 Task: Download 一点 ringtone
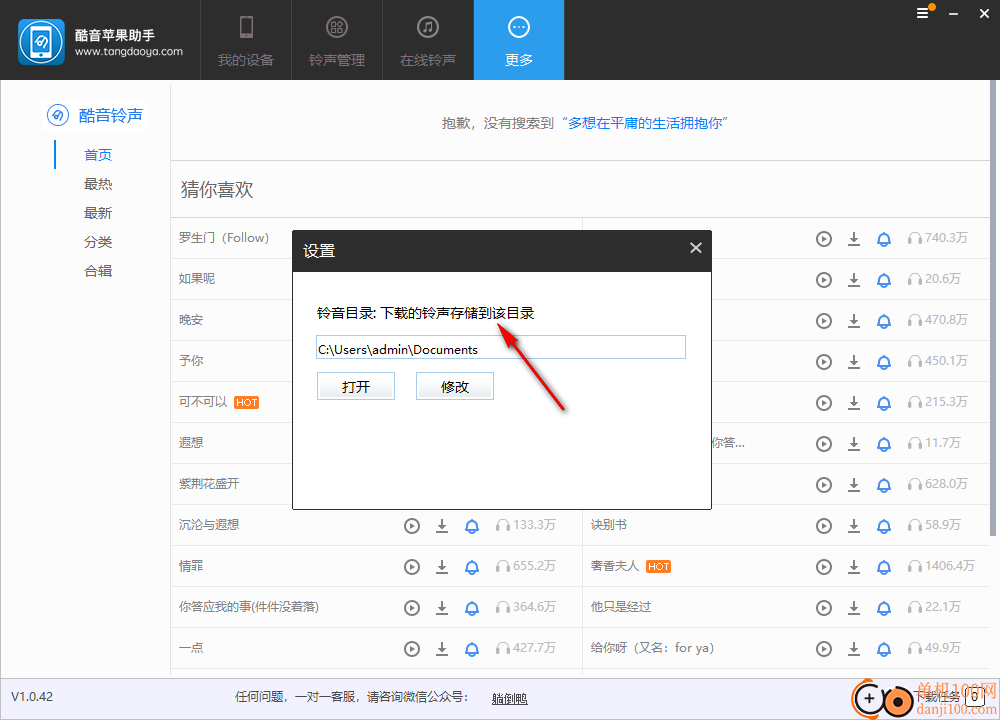442,649
